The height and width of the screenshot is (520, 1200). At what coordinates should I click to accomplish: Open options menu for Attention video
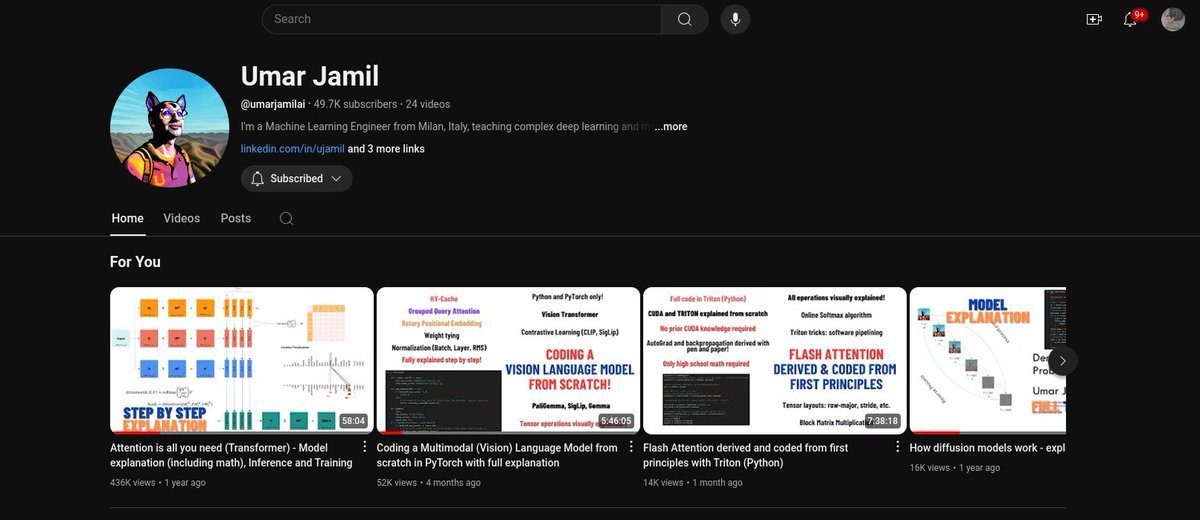[x=364, y=447]
